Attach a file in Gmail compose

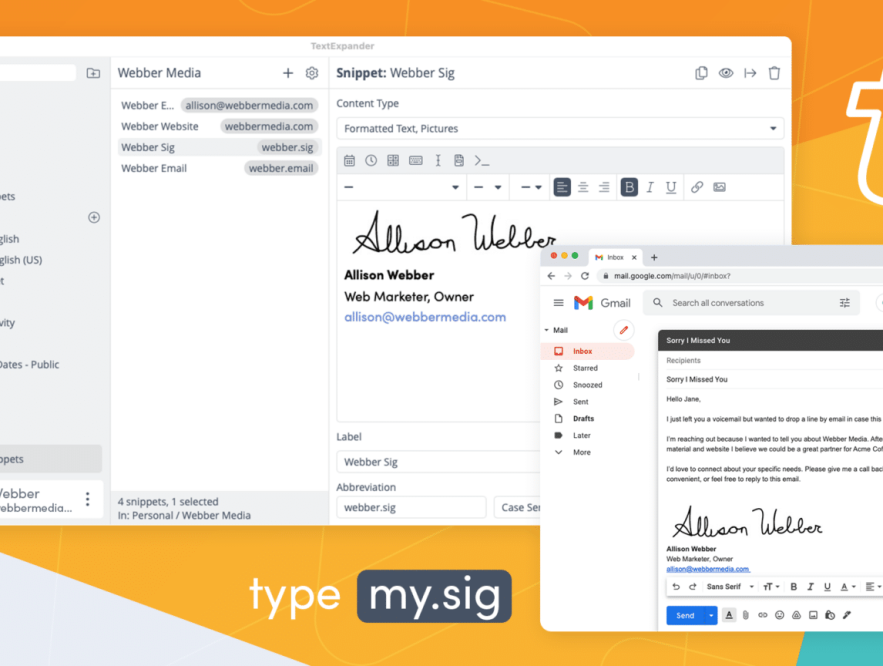coord(746,615)
